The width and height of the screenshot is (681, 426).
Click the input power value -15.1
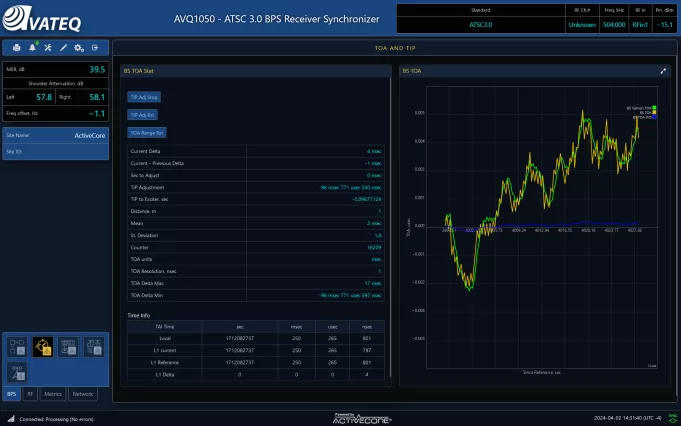click(664, 25)
